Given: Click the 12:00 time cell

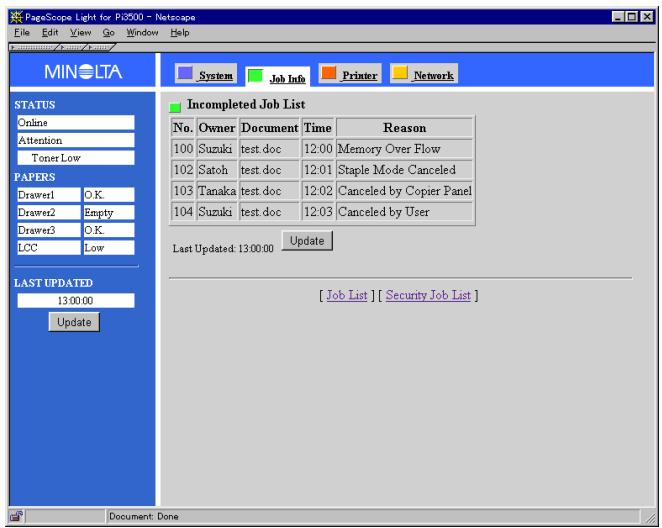Looking at the screenshot, I should [317, 149].
